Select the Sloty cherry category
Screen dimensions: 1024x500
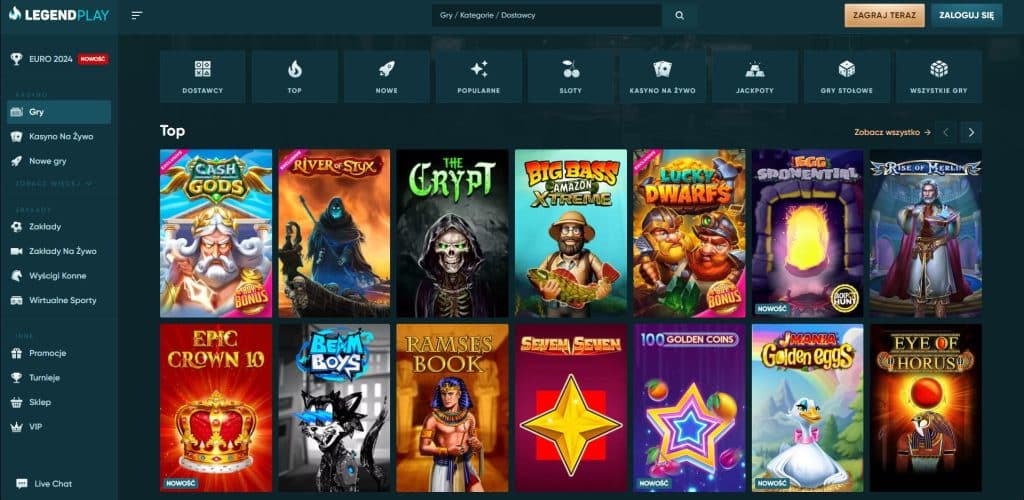570,77
